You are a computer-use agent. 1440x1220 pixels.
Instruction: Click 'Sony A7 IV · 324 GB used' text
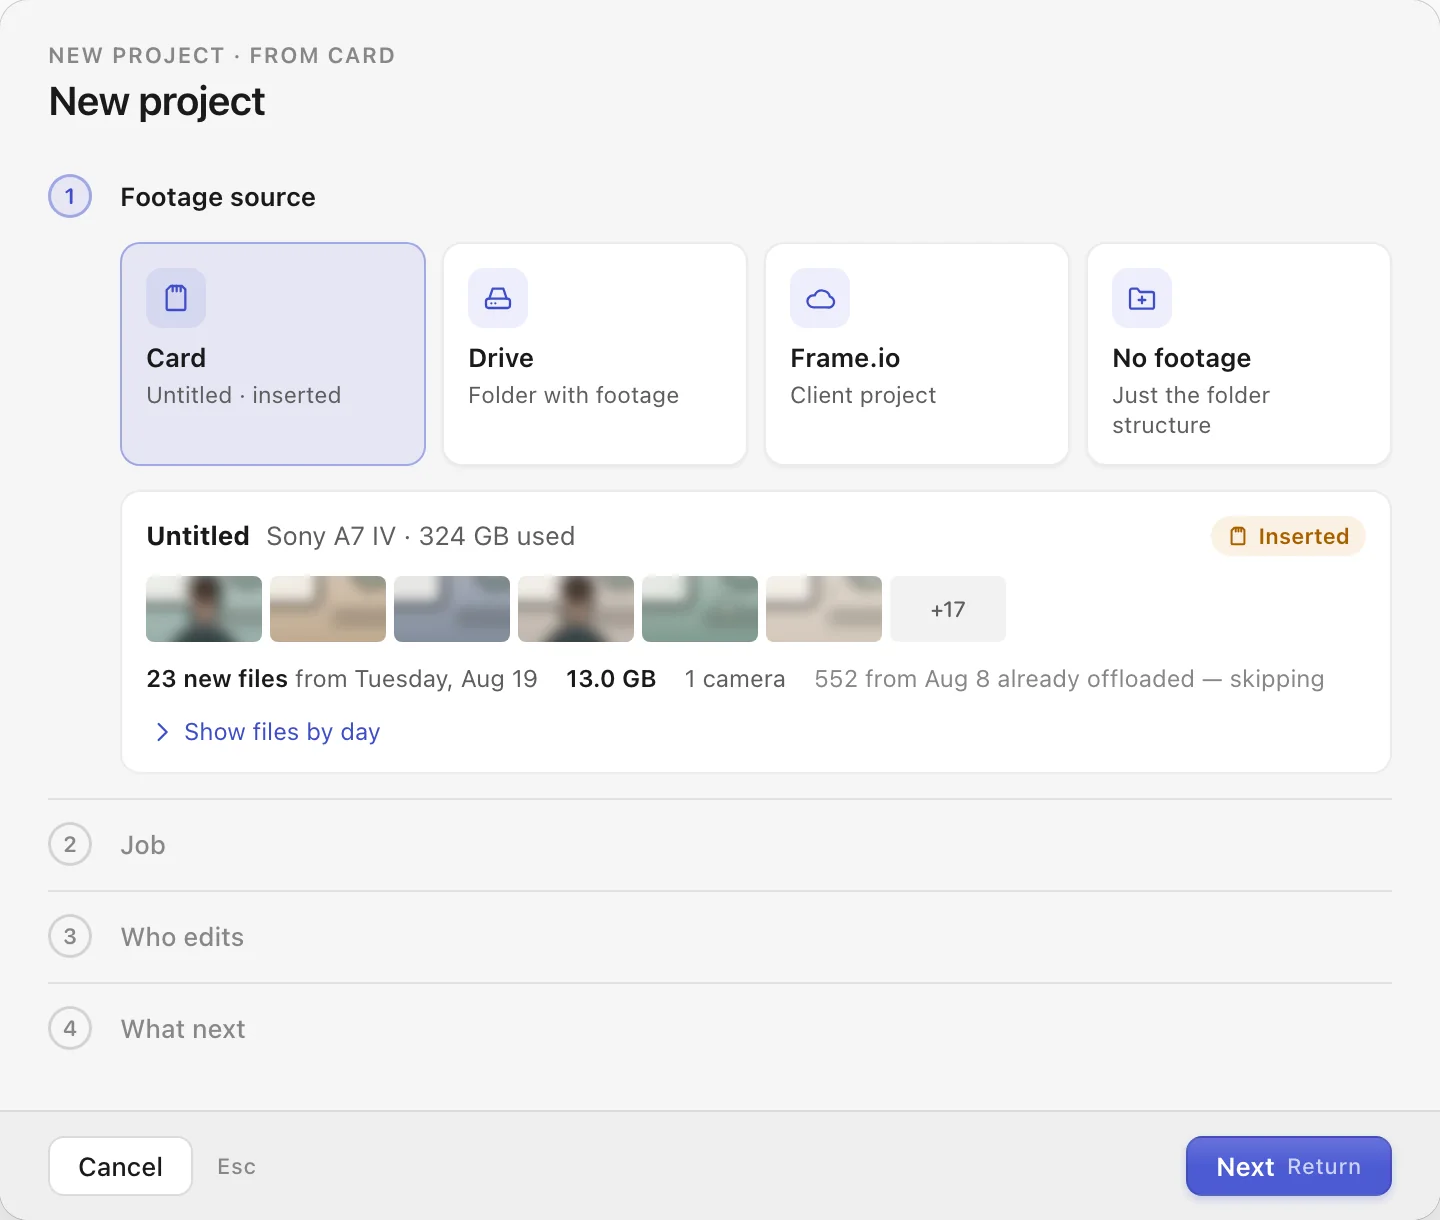(x=421, y=536)
